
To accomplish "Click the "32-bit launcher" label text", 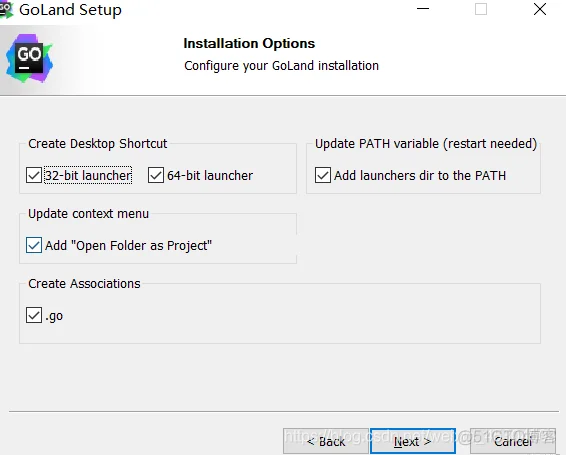I will pyautogui.click(x=88, y=175).
